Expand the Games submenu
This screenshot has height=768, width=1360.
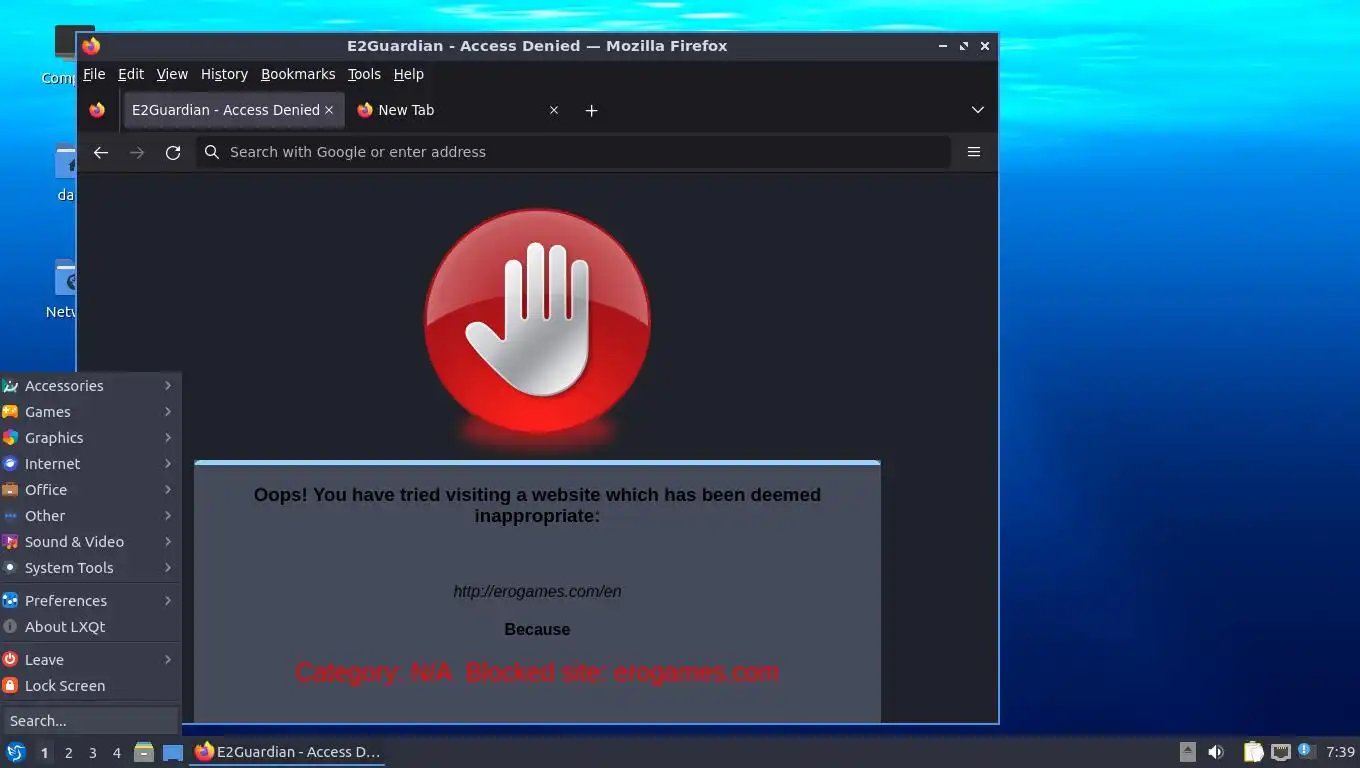(x=90, y=412)
